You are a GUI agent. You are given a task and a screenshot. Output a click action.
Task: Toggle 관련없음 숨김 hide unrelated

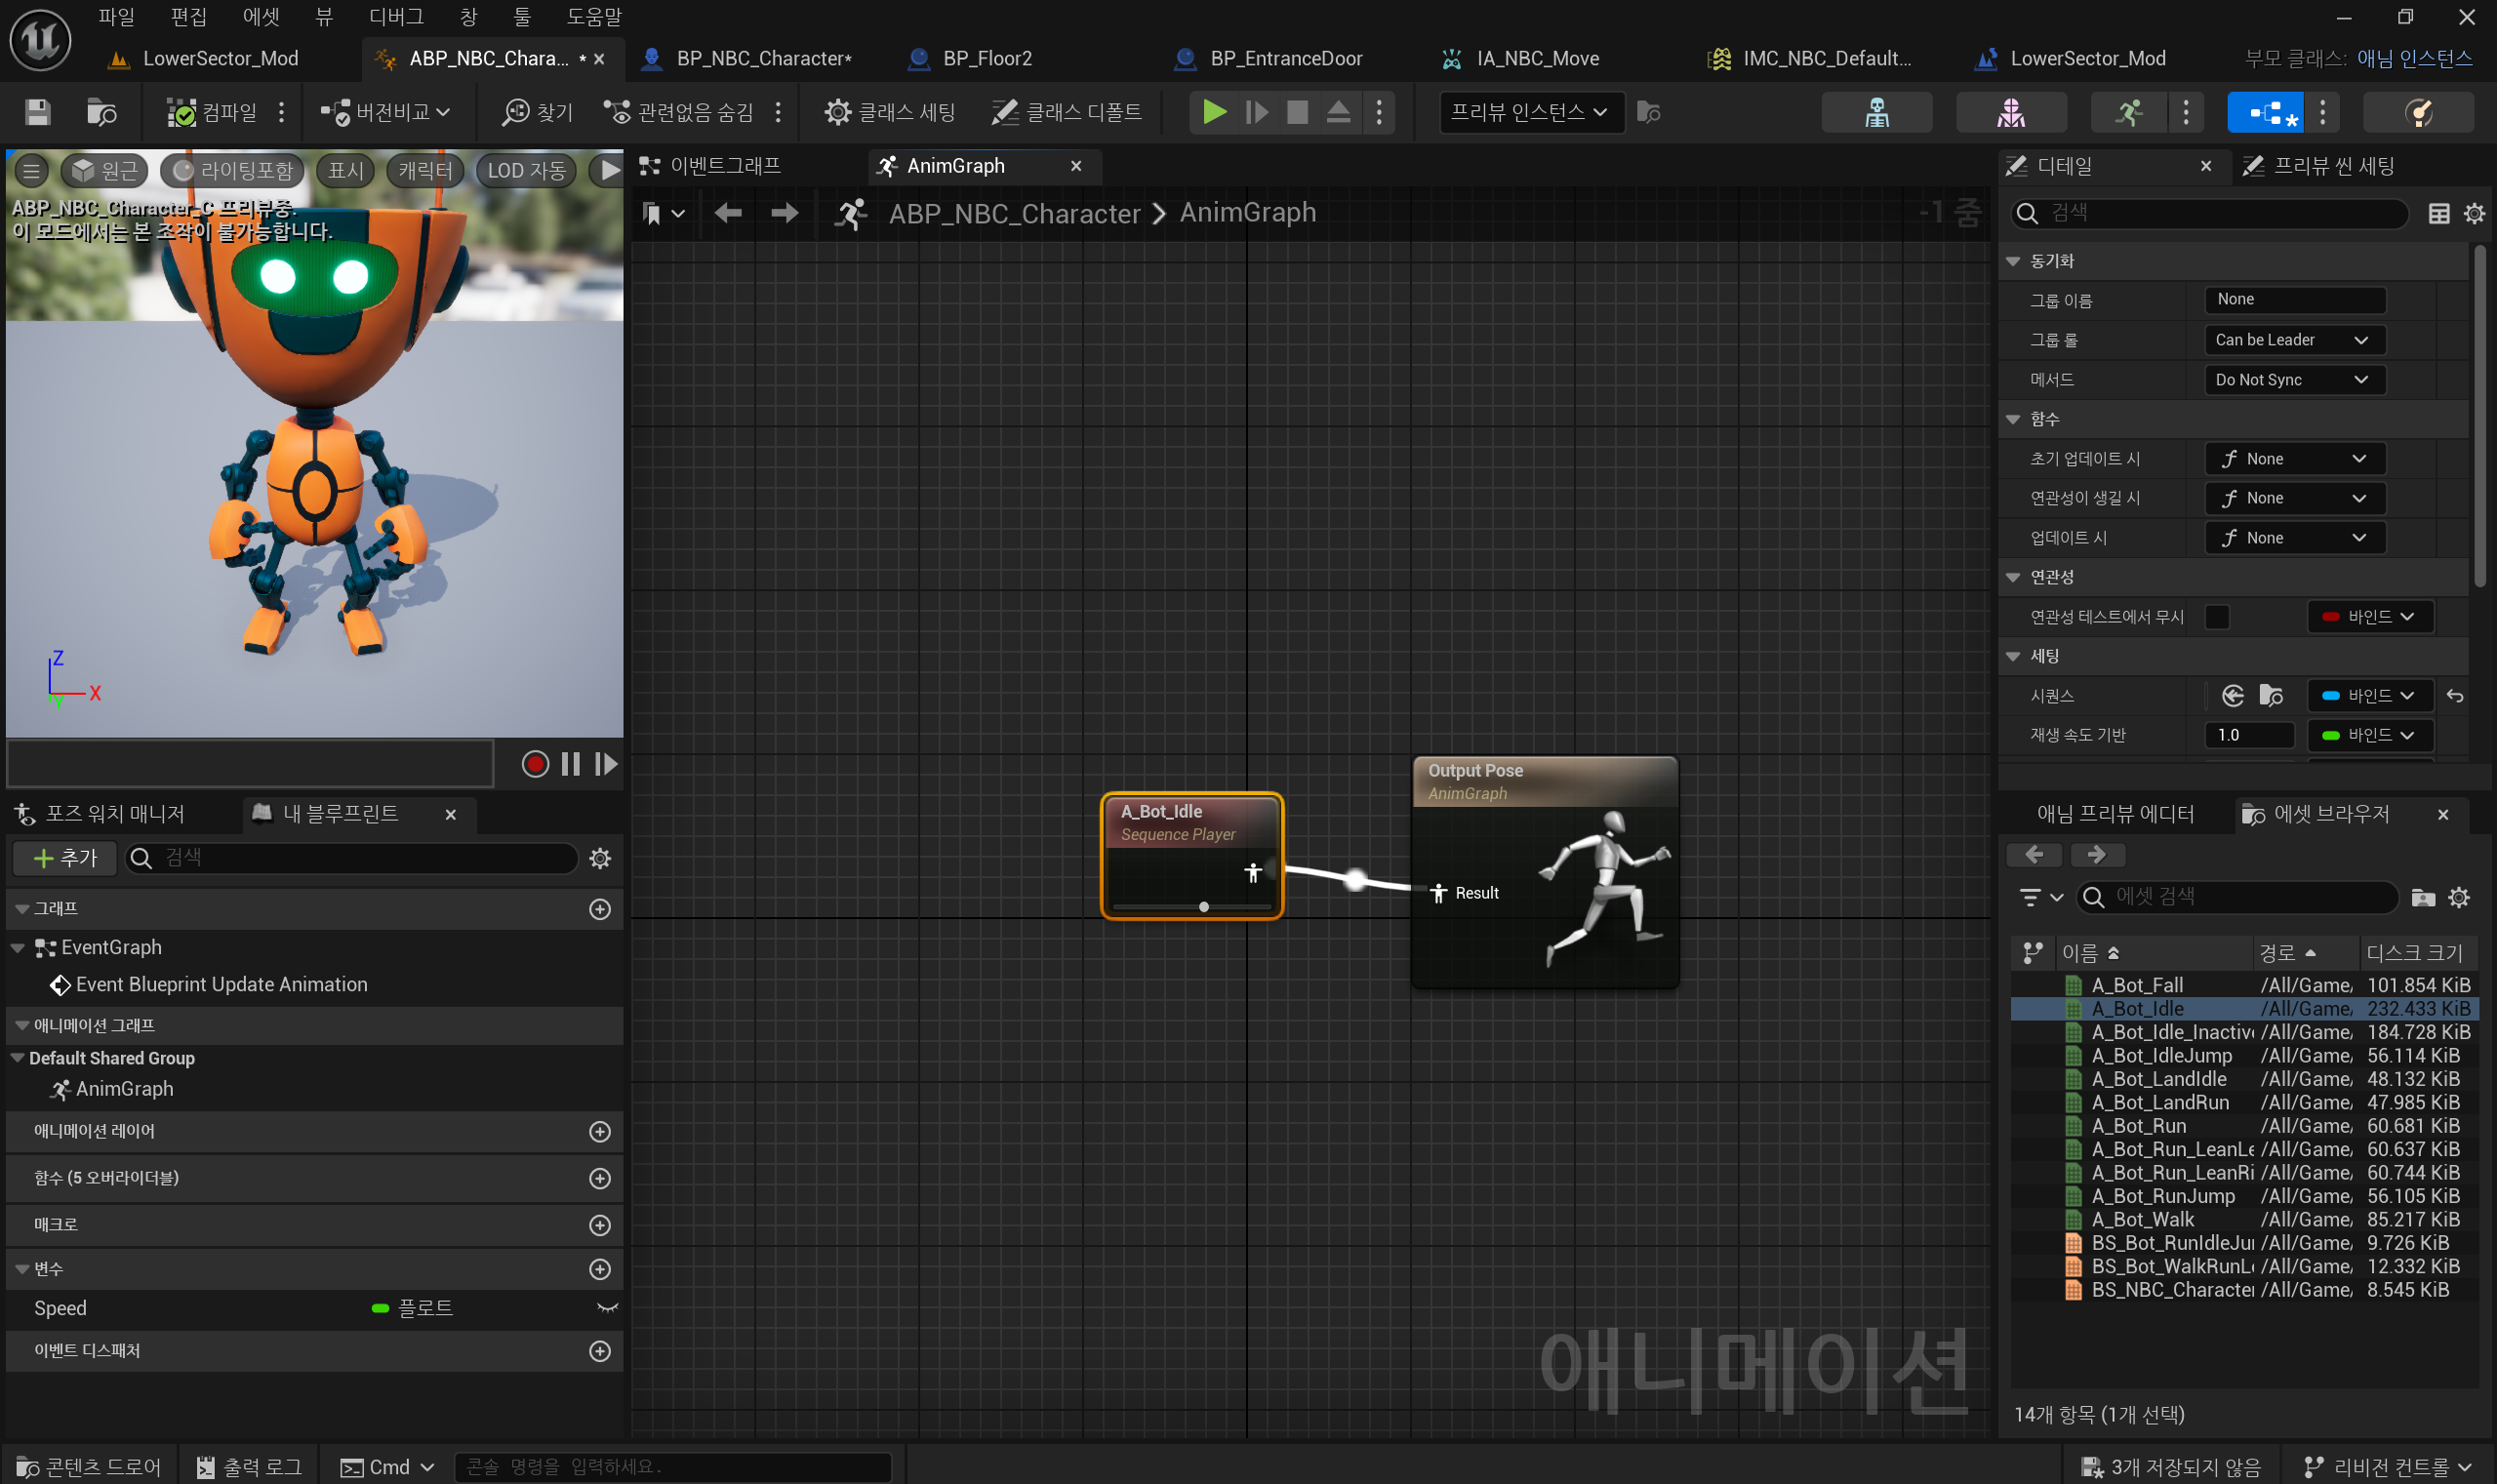pyautogui.click(x=678, y=112)
